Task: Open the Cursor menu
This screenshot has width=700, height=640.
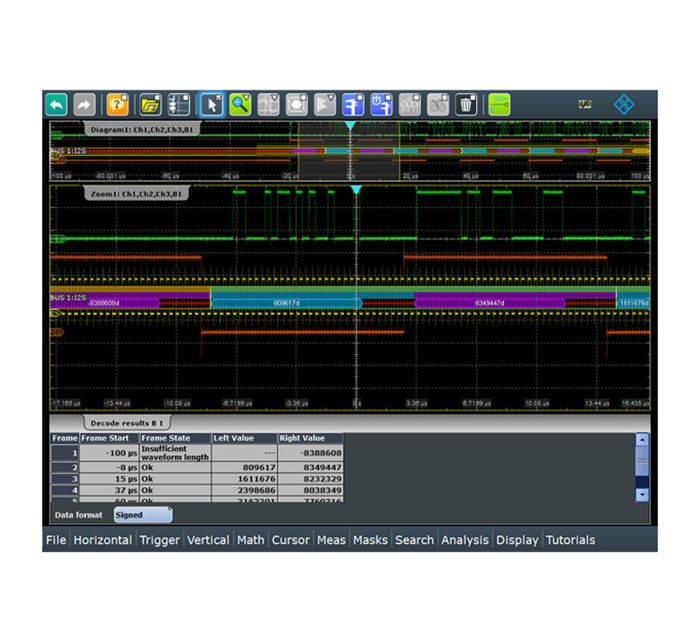Action: tap(290, 540)
